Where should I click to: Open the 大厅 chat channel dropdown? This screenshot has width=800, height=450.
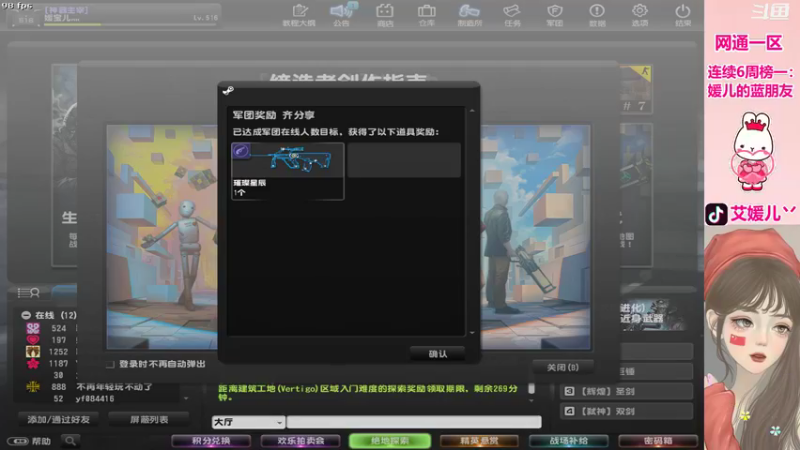coord(248,422)
